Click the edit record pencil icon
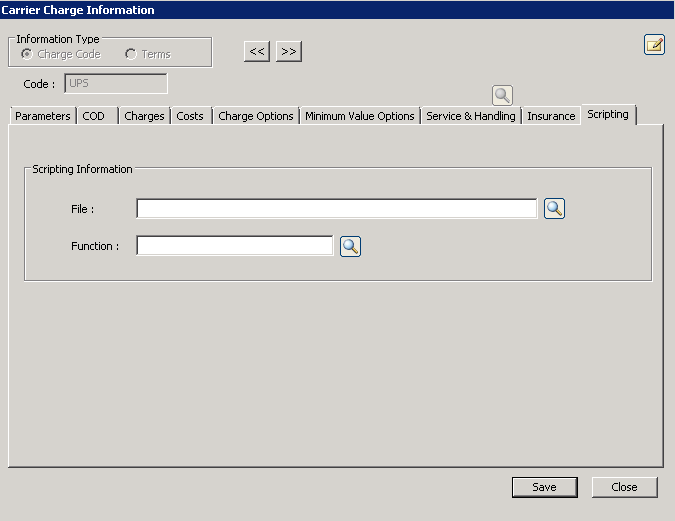 coord(654,44)
